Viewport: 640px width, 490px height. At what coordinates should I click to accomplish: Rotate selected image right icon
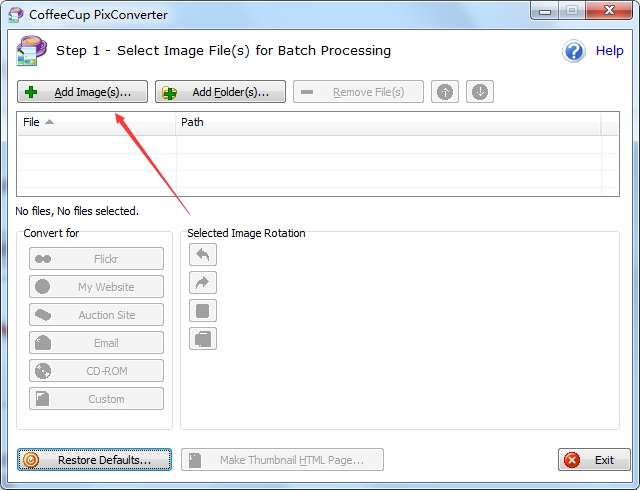pyautogui.click(x=203, y=283)
